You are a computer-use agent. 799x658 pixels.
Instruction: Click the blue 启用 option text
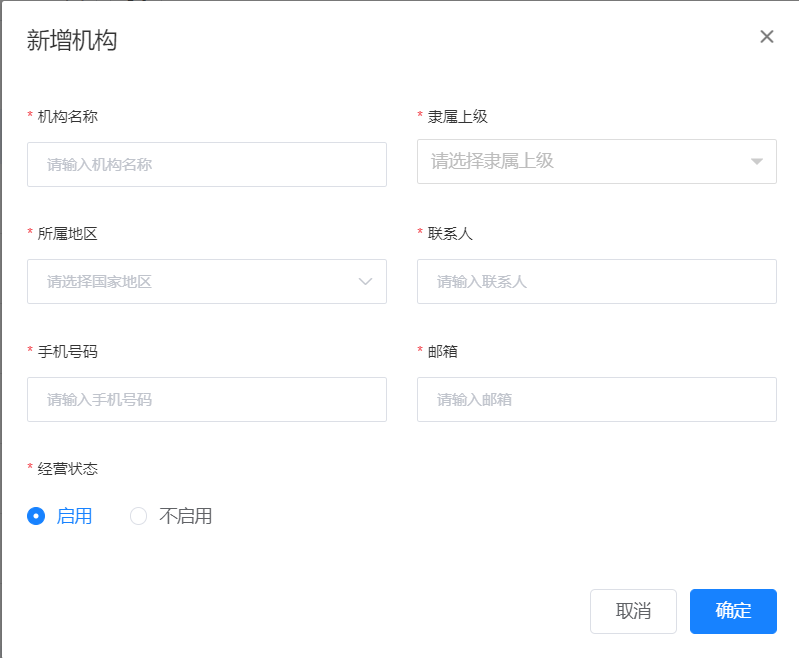[x=75, y=516]
